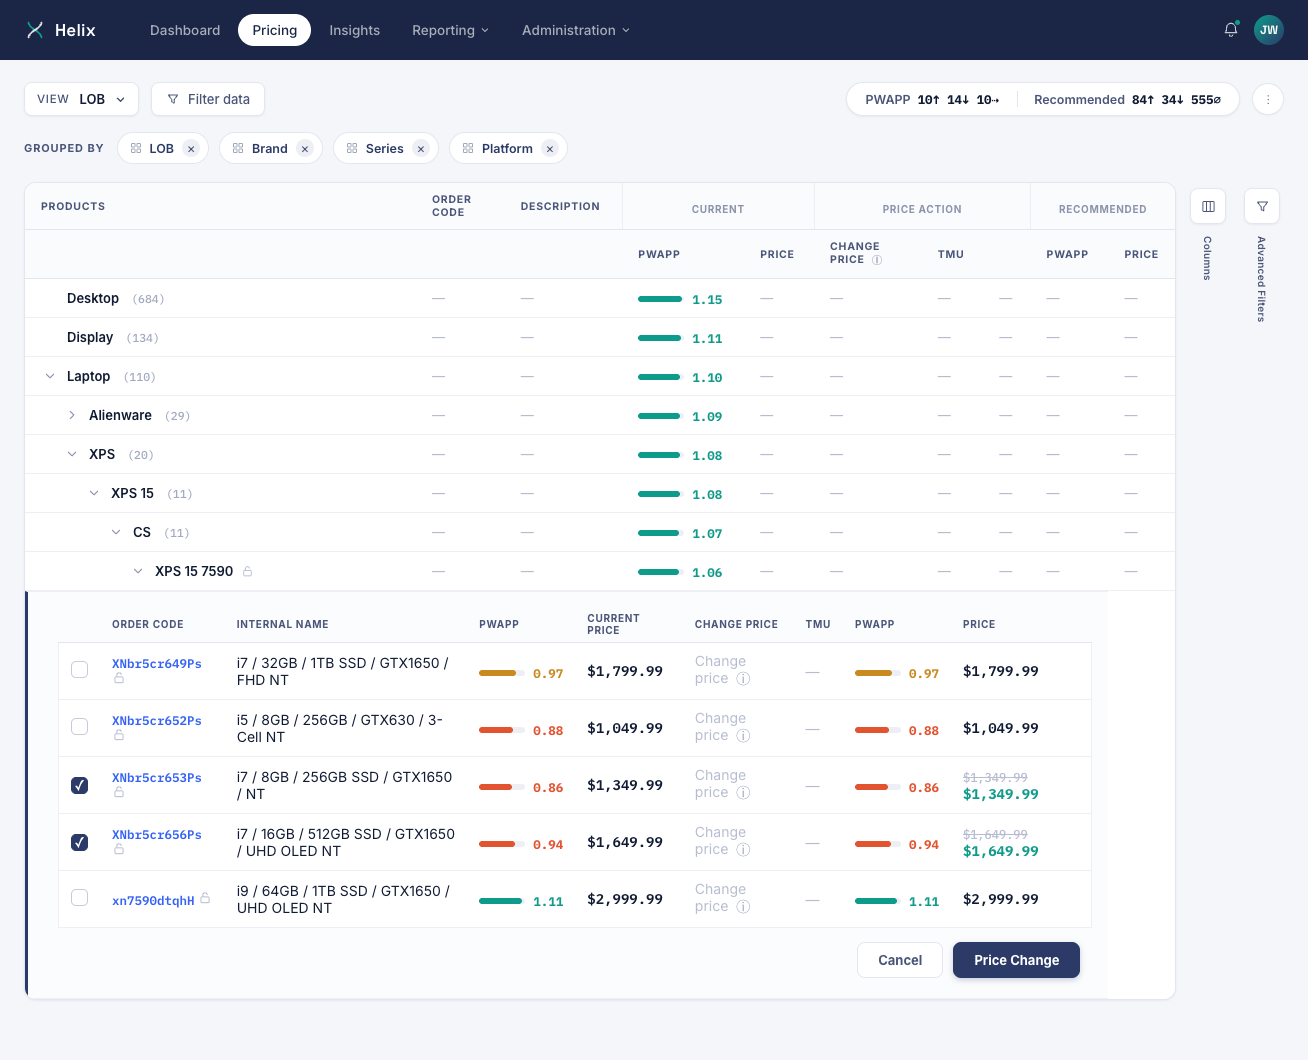
Task: Open the Columns panel icon
Action: pos(1208,206)
